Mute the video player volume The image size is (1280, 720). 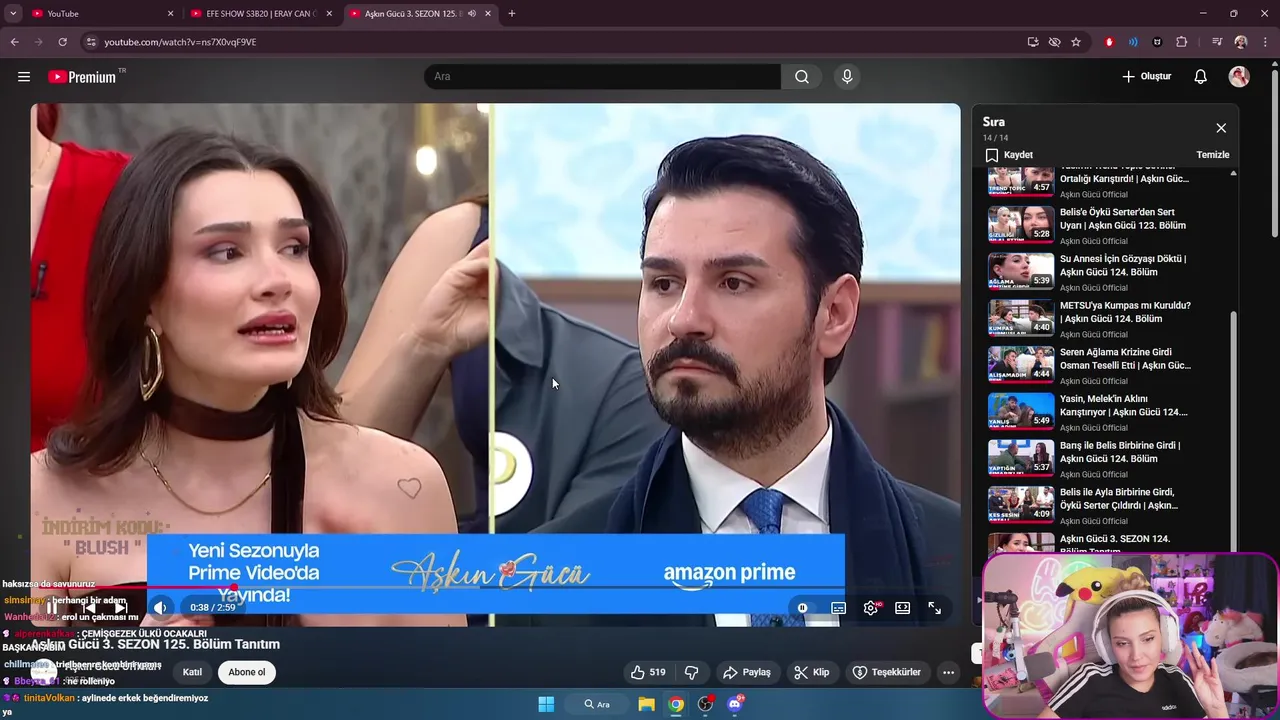pyautogui.click(x=160, y=608)
